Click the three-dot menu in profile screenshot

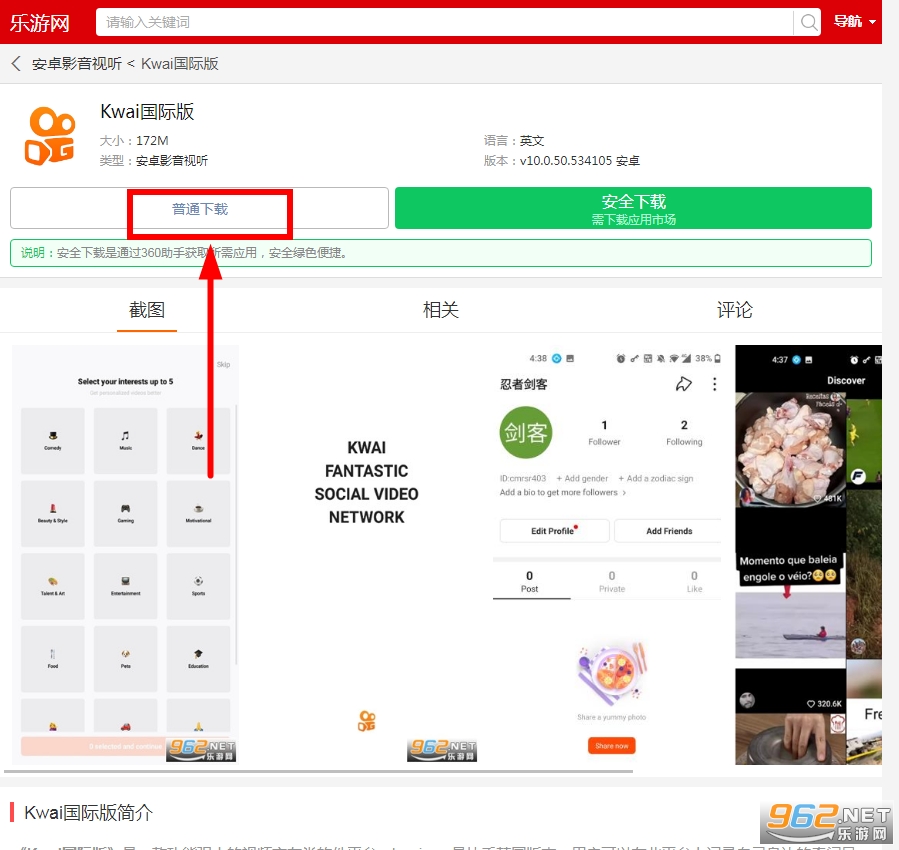[x=714, y=384]
